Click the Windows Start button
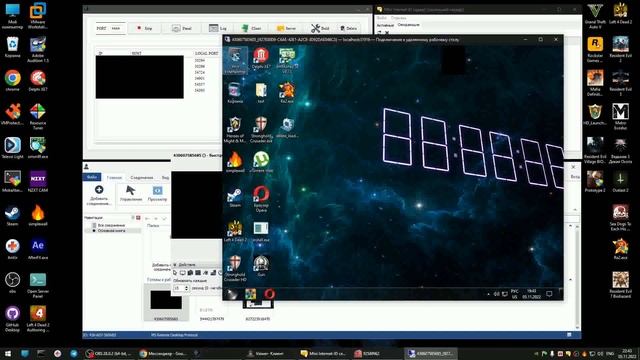 (8, 353)
